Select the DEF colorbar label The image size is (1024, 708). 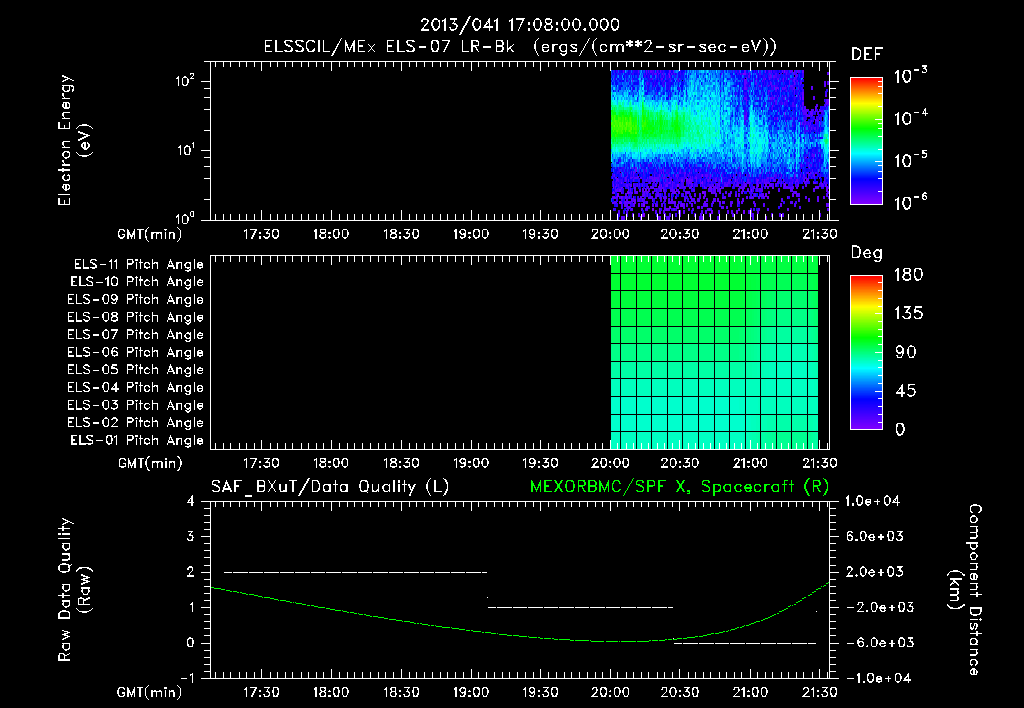click(x=866, y=55)
